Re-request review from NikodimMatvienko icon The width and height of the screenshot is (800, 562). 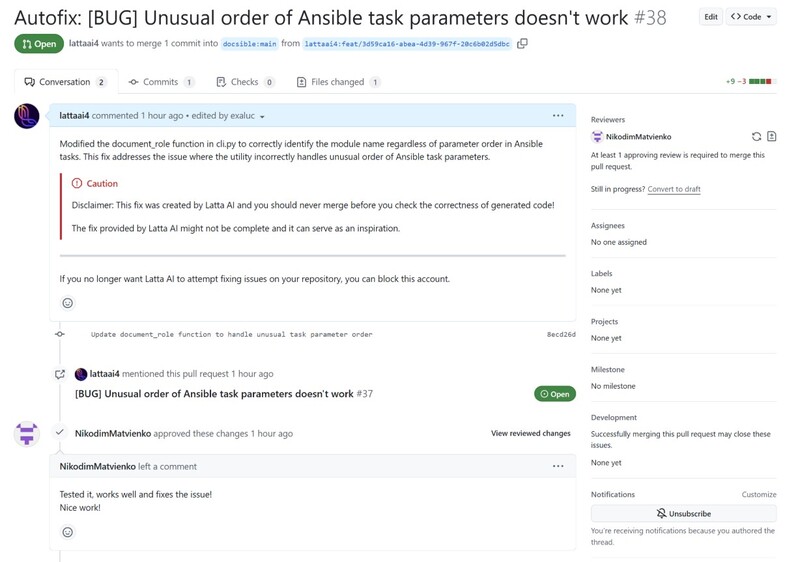(756, 136)
